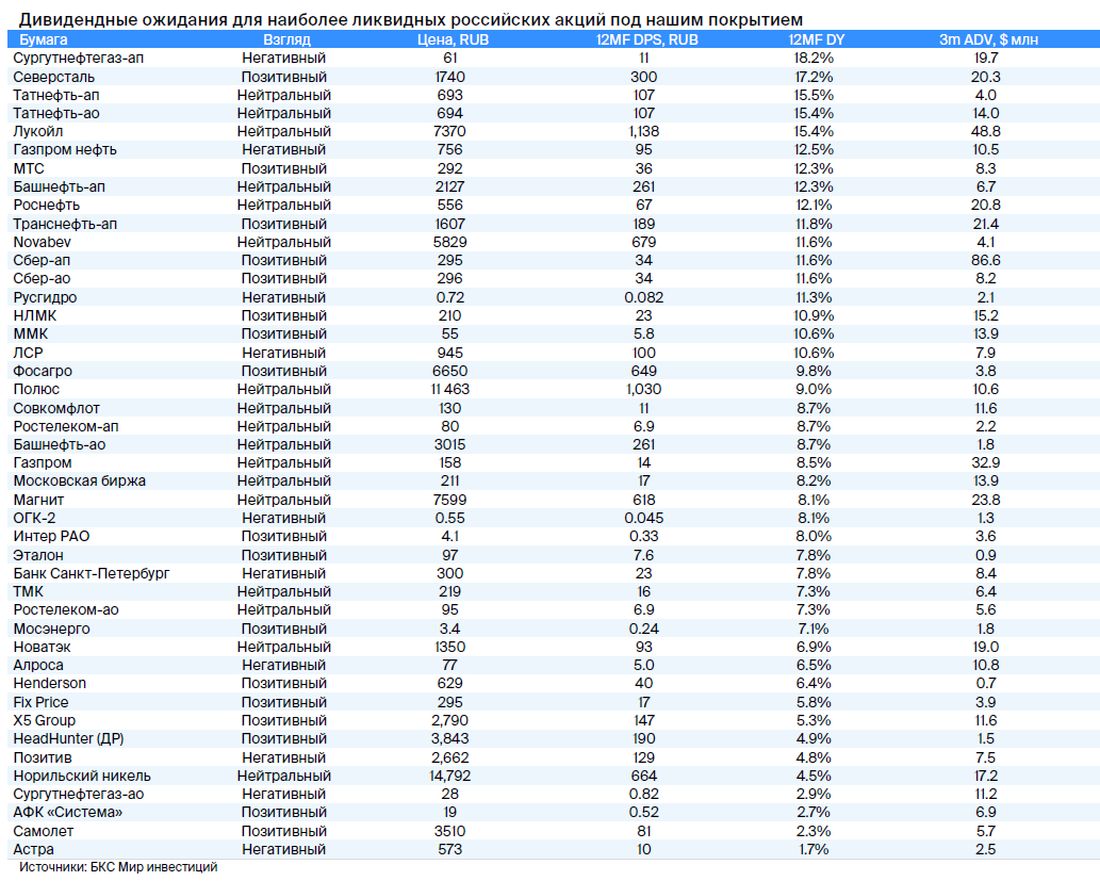
Task: Click the 'Сбер-ап' cell
Action: 41,261
